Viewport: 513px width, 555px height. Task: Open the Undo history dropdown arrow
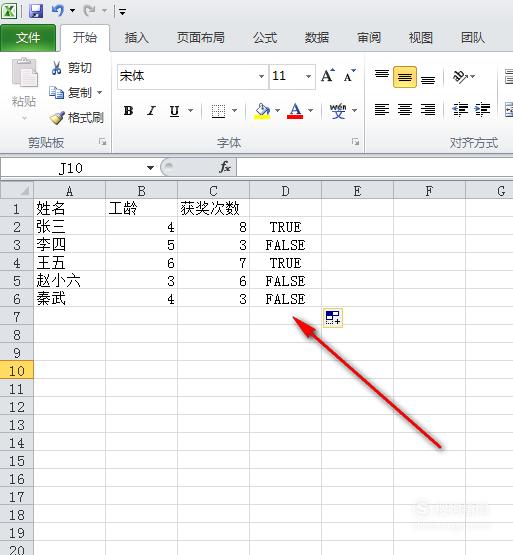pyautogui.click(x=73, y=11)
